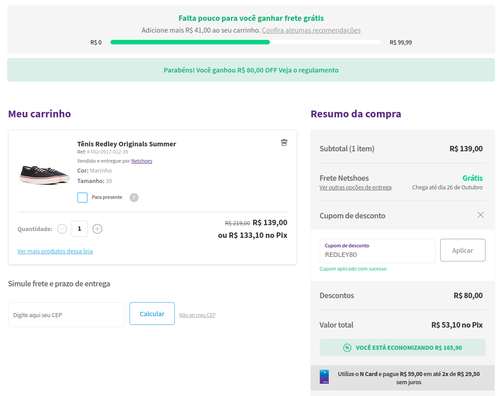This screenshot has width=500, height=396.
Task: Click the Tamanho: 39 text
Action: pyautogui.click(x=95, y=181)
